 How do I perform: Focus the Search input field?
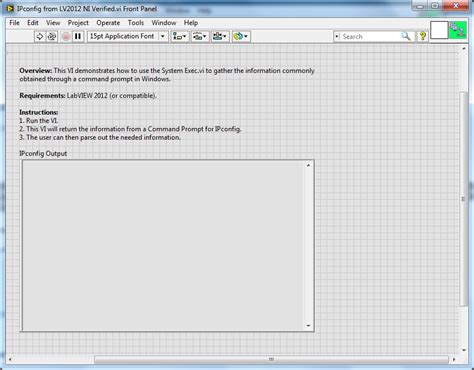[x=371, y=36]
